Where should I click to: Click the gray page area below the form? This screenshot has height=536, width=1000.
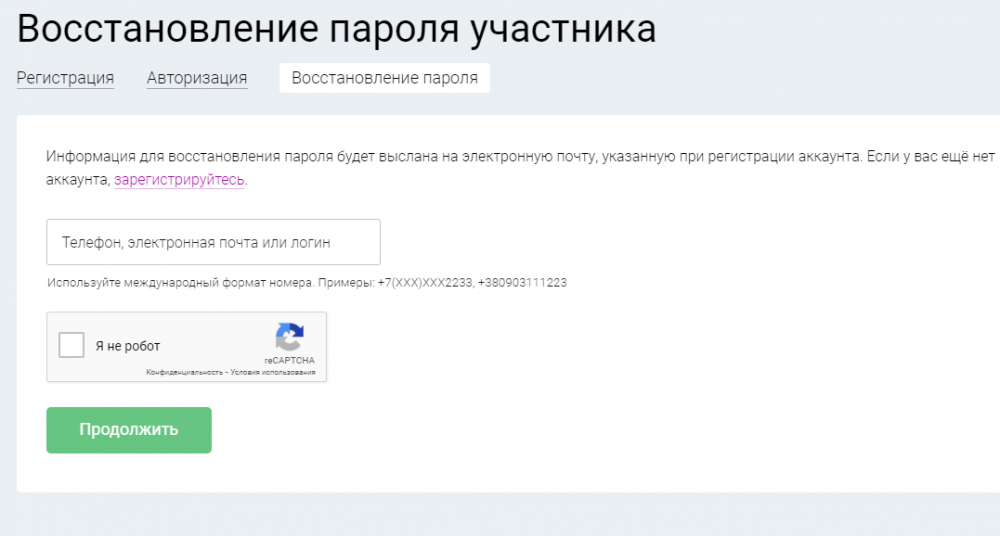(x=500, y=515)
